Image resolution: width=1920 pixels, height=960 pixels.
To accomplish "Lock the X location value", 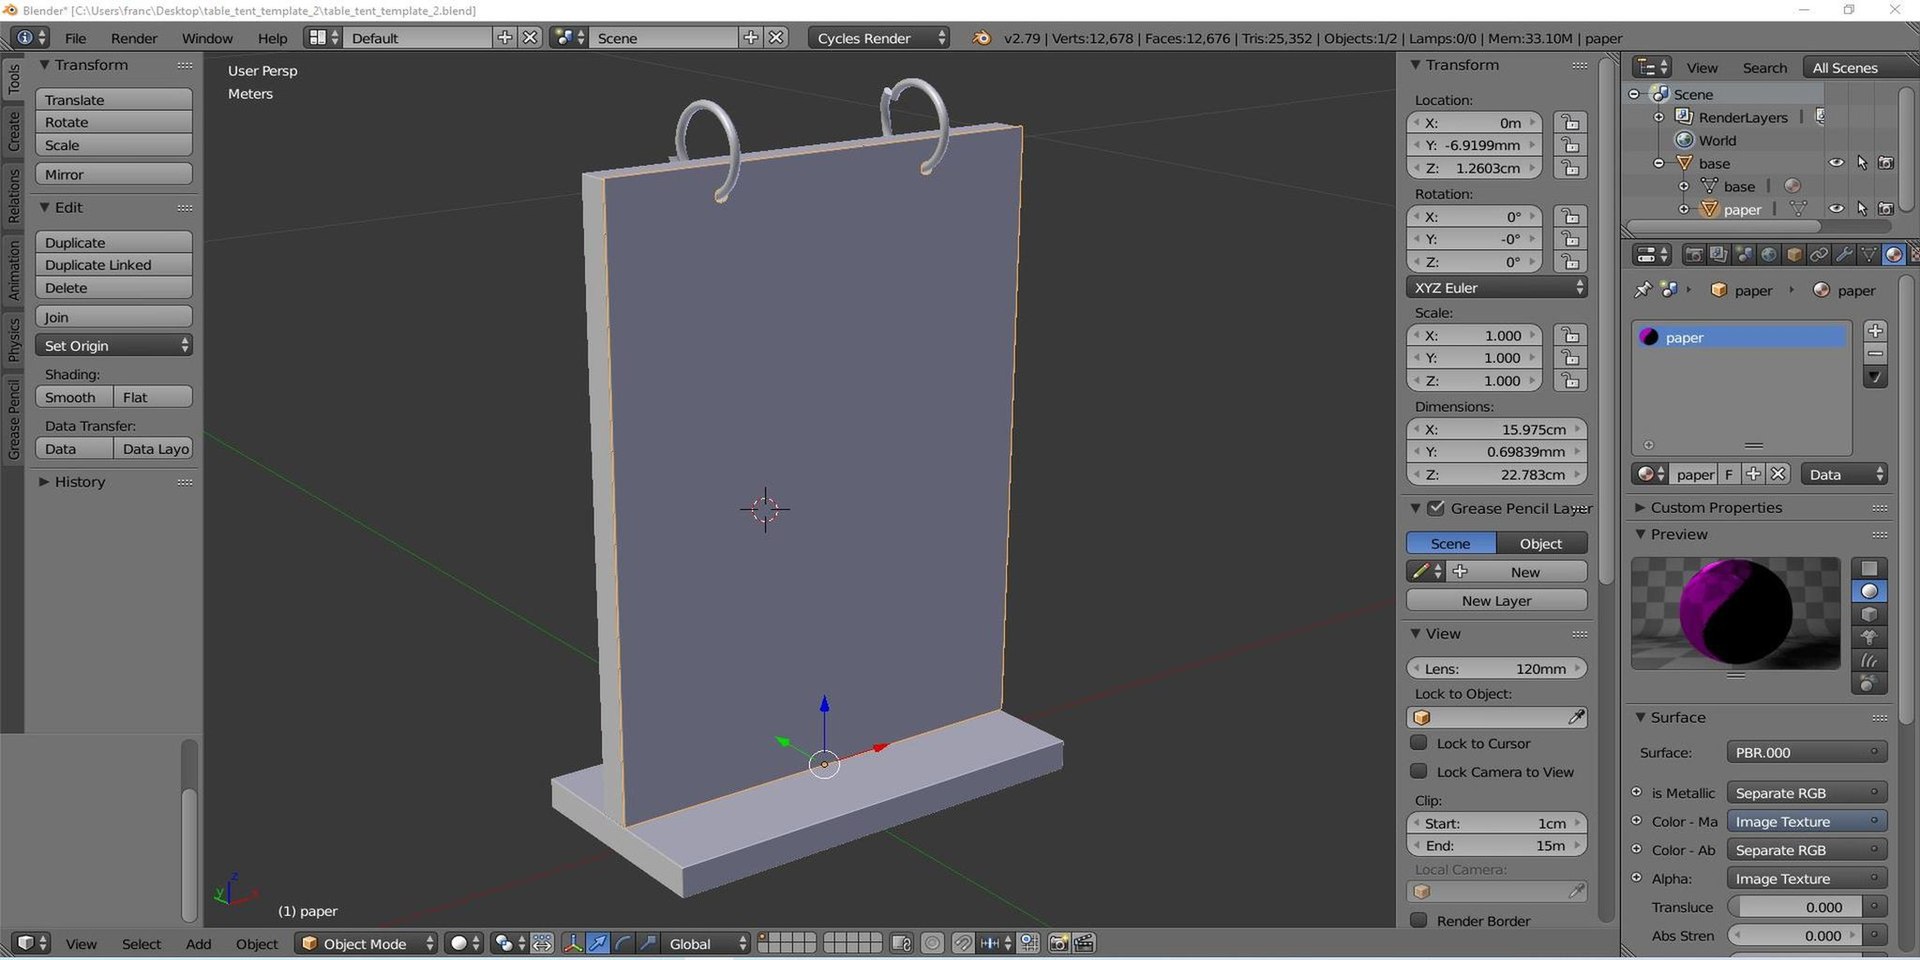I will click(x=1570, y=123).
